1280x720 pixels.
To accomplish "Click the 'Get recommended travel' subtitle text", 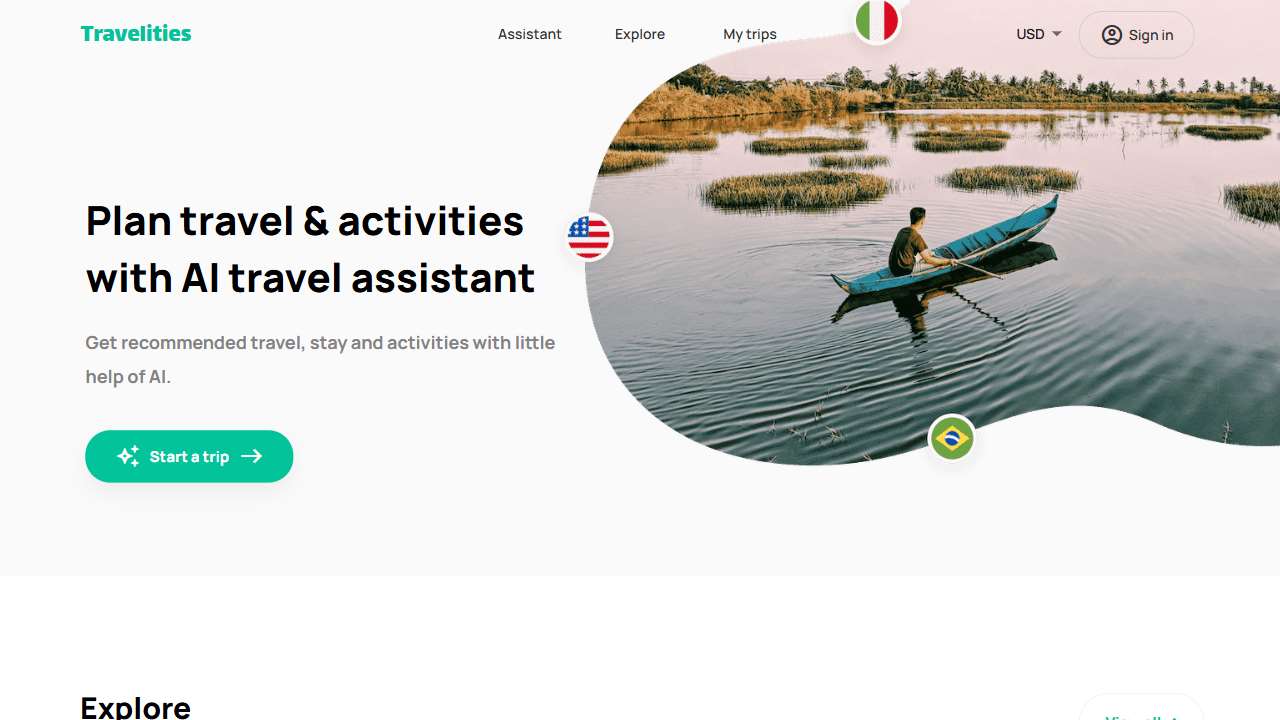I will tap(320, 360).
